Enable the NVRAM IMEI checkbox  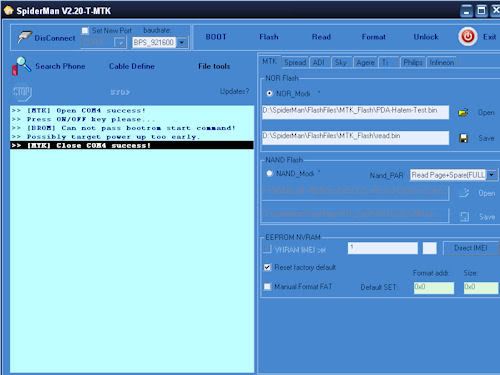[268, 249]
